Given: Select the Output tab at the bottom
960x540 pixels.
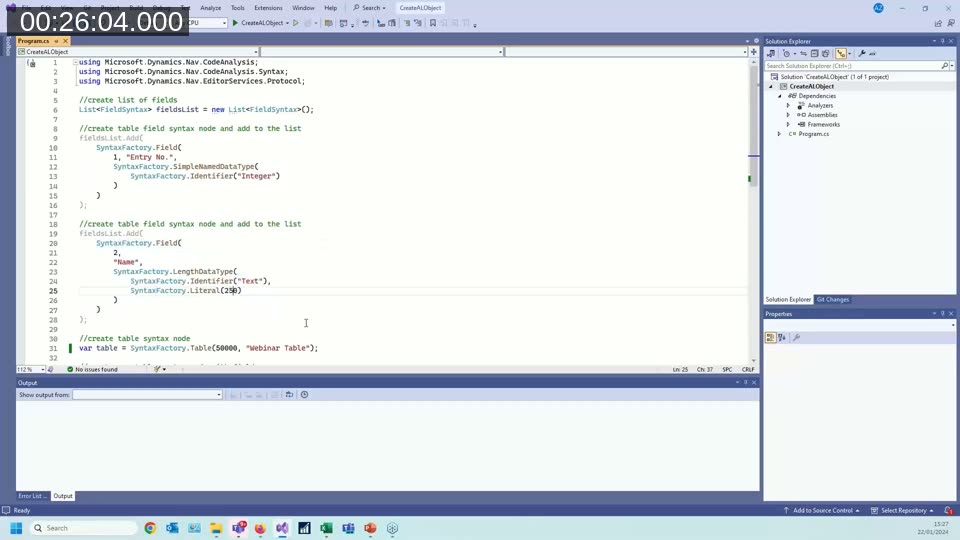Looking at the screenshot, I should (x=62, y=496).
